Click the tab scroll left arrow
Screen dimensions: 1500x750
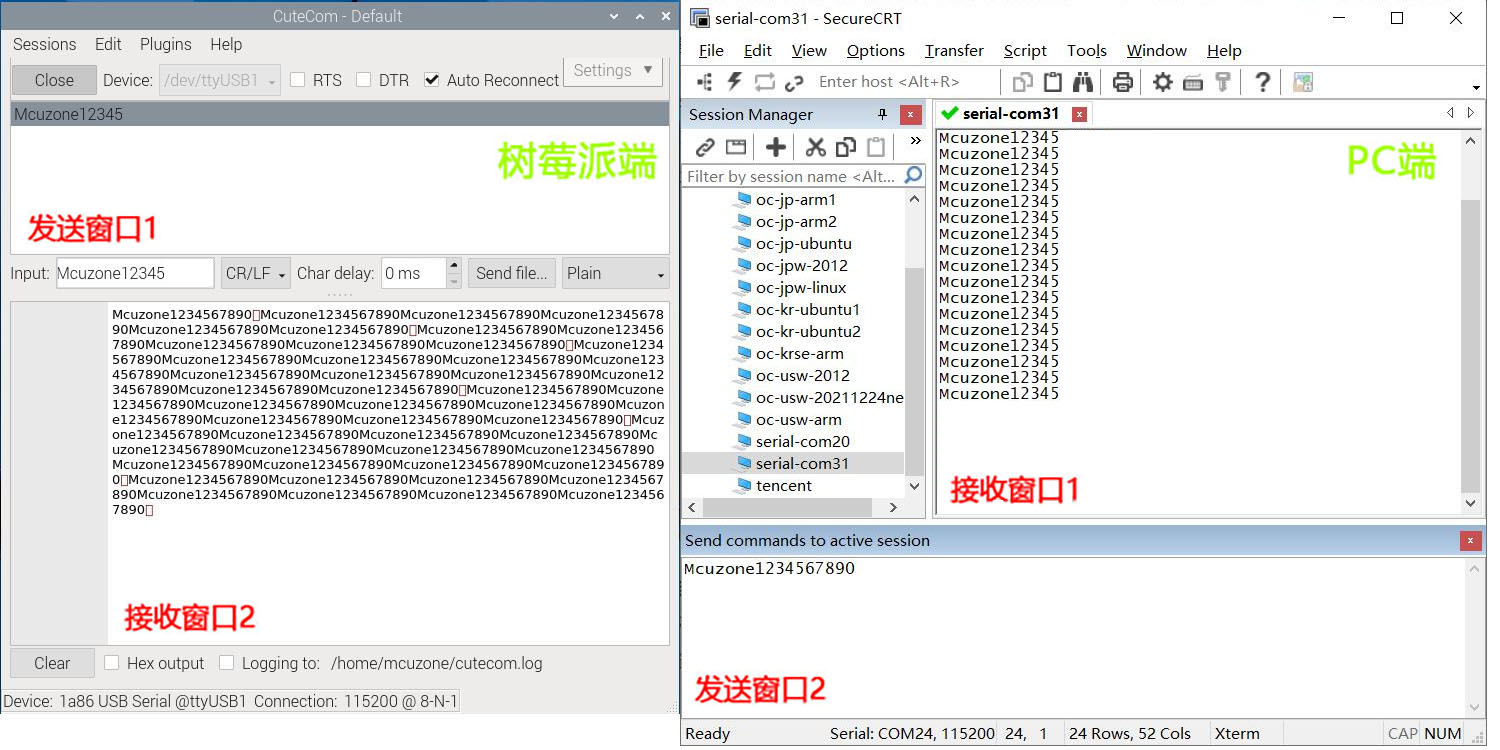(1450, 113)
